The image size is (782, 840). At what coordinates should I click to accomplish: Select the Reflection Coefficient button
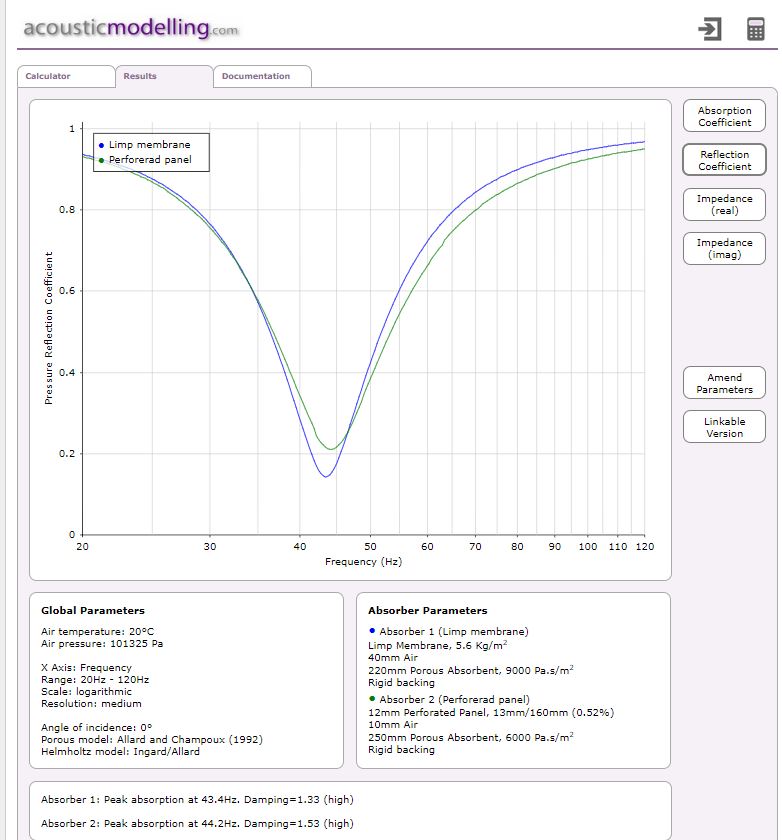click(724, 160)
